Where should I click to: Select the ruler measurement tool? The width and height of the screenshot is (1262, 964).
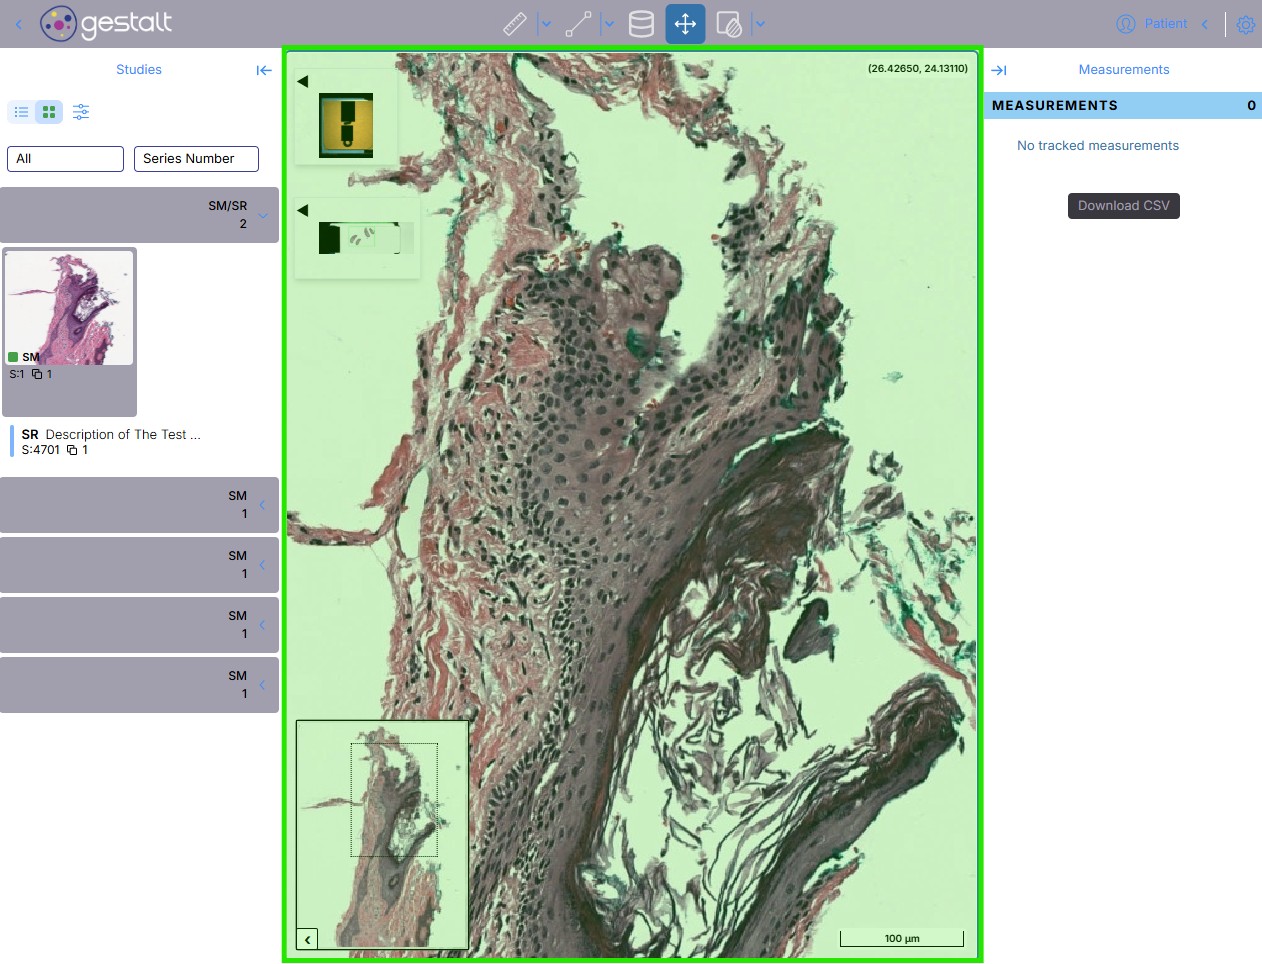pos(515,24)
